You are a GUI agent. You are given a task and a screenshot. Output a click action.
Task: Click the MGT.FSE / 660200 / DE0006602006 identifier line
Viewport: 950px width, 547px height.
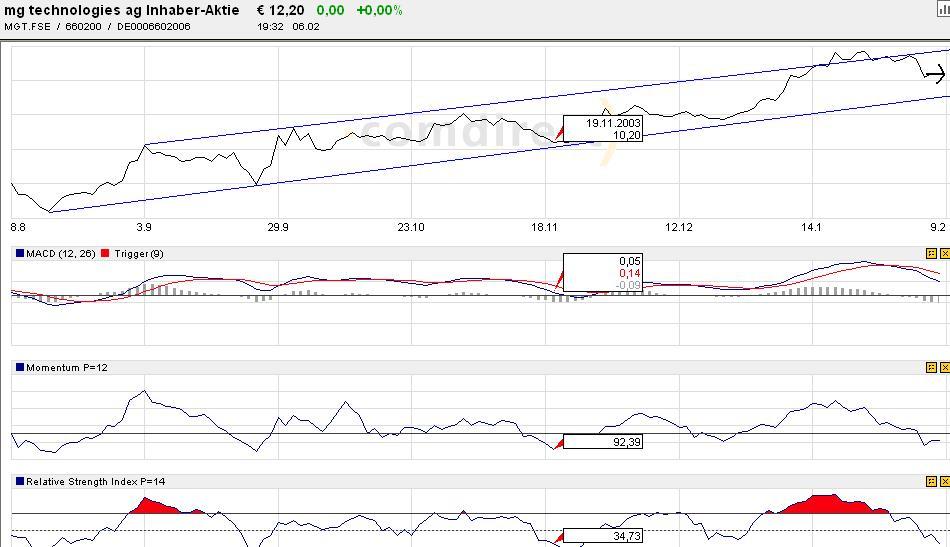(97, 27)
